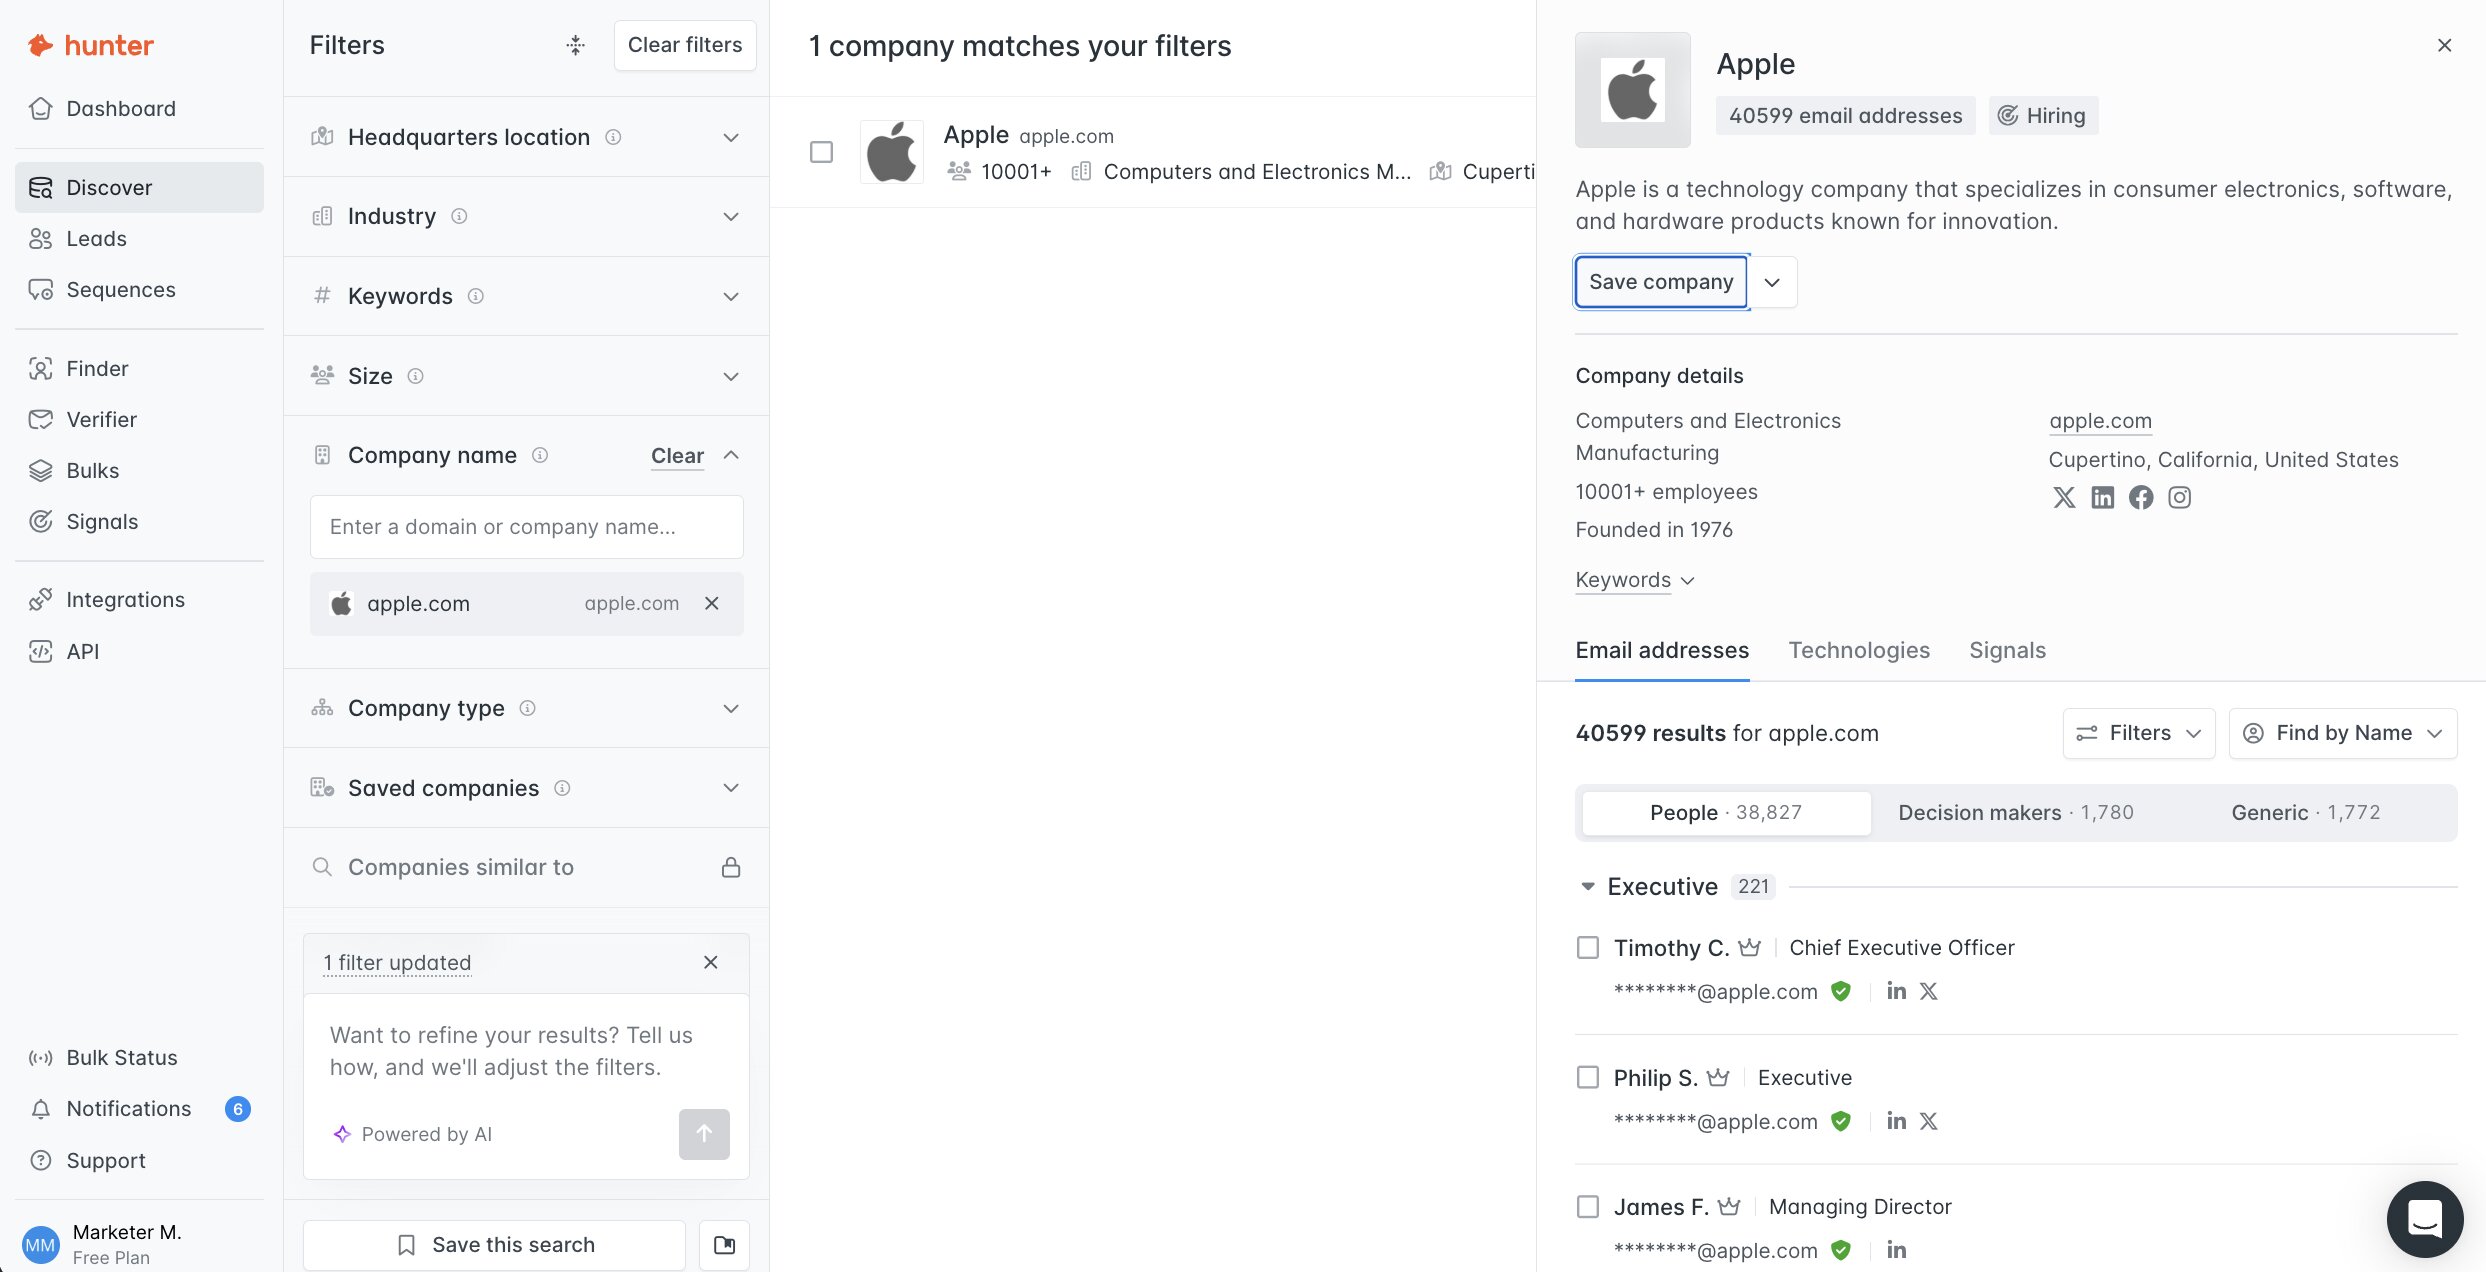This screenshot has width=2486, height=1272.
Task: Open Leads from the sidebar
Action: [139, 238]
